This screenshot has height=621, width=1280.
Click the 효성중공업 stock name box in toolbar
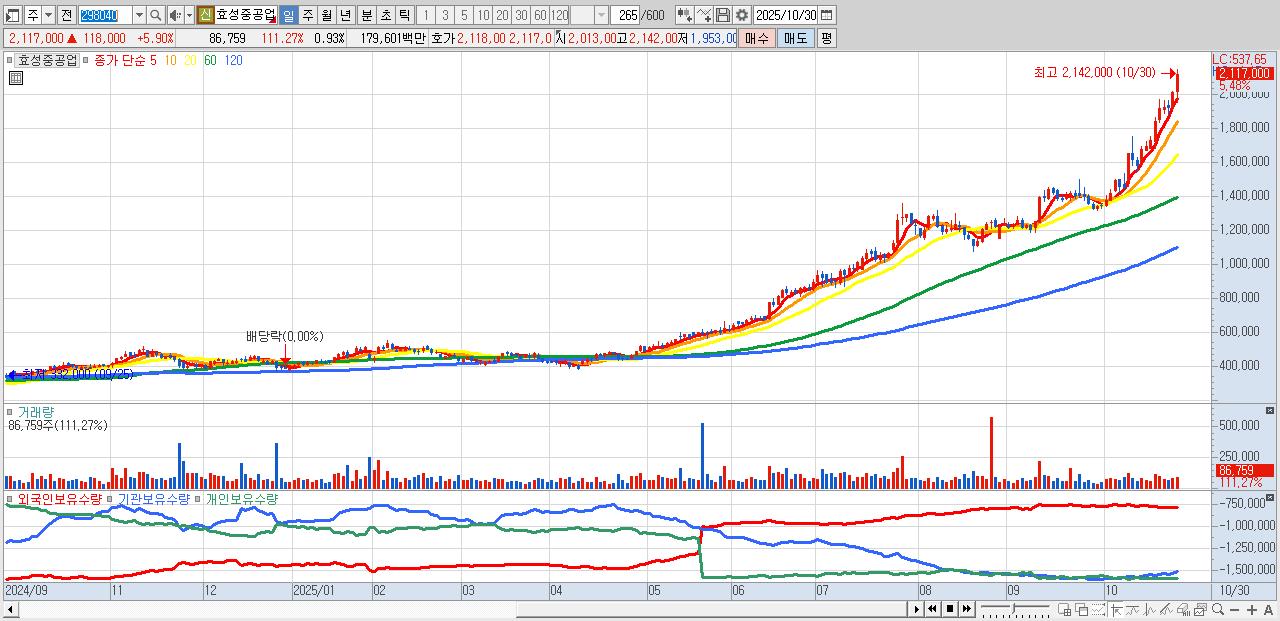pyautogui.click(x=246, y=15)
